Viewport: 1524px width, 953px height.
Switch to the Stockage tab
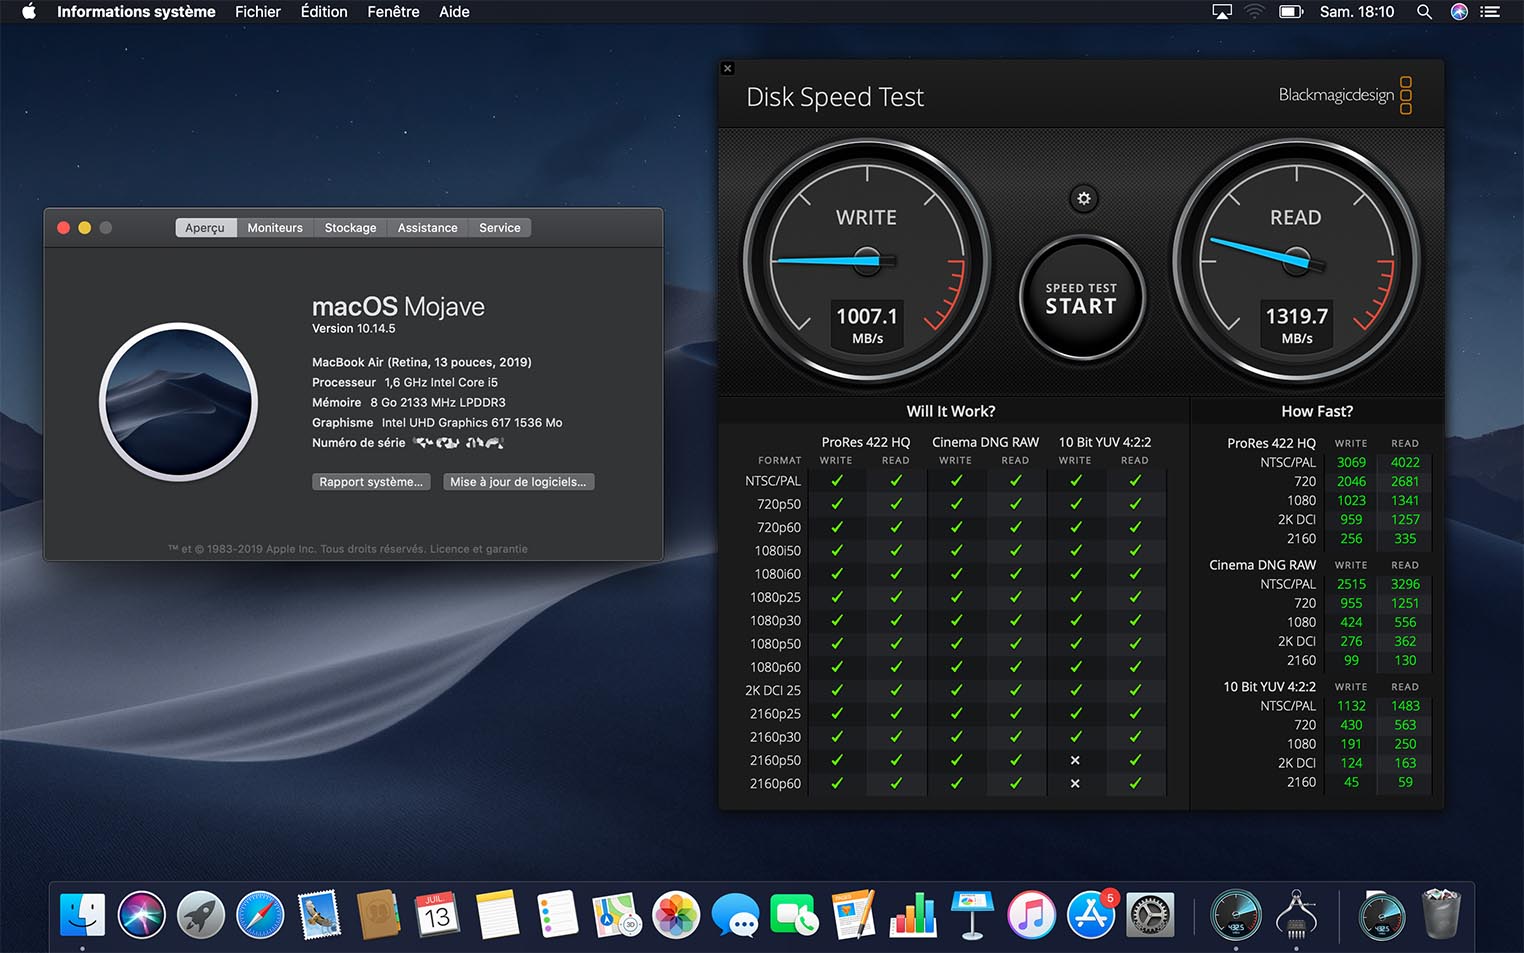349,227
